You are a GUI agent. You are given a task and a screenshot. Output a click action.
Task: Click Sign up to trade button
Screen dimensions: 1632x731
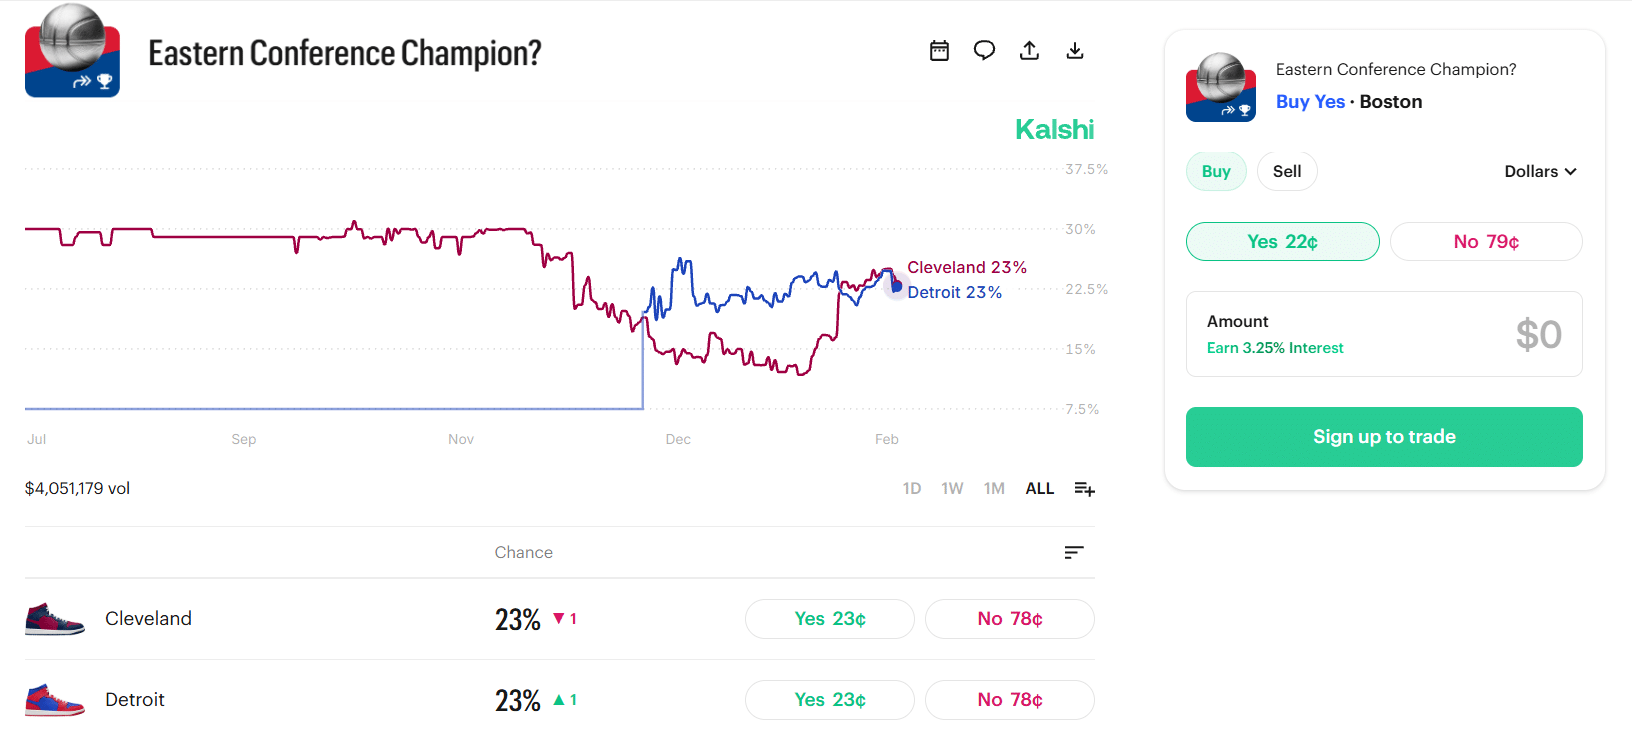pos(1384,437)
